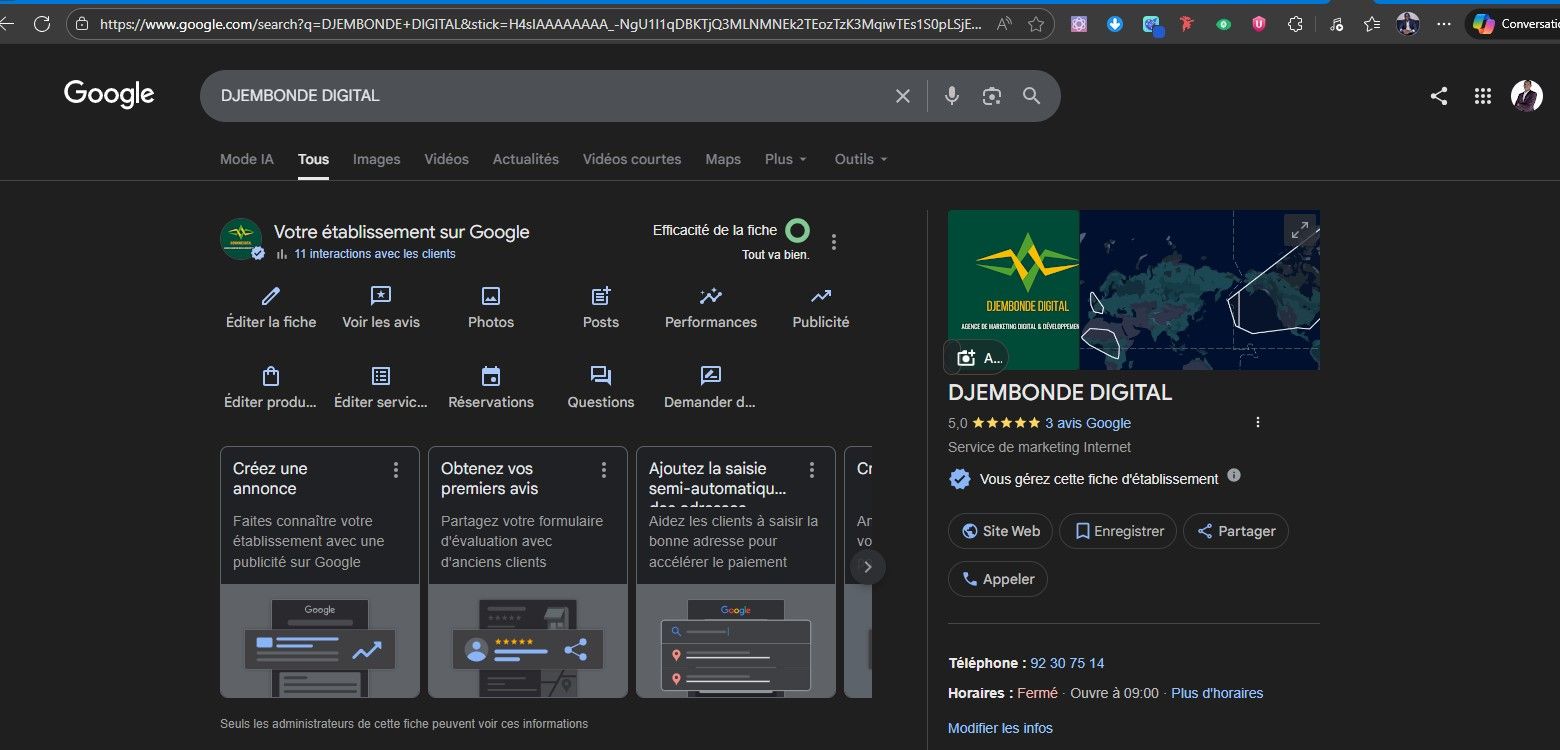Expand the Outils dropdown
The height and width of the screenshot is (750, 1560).
(x=861, y=159)
